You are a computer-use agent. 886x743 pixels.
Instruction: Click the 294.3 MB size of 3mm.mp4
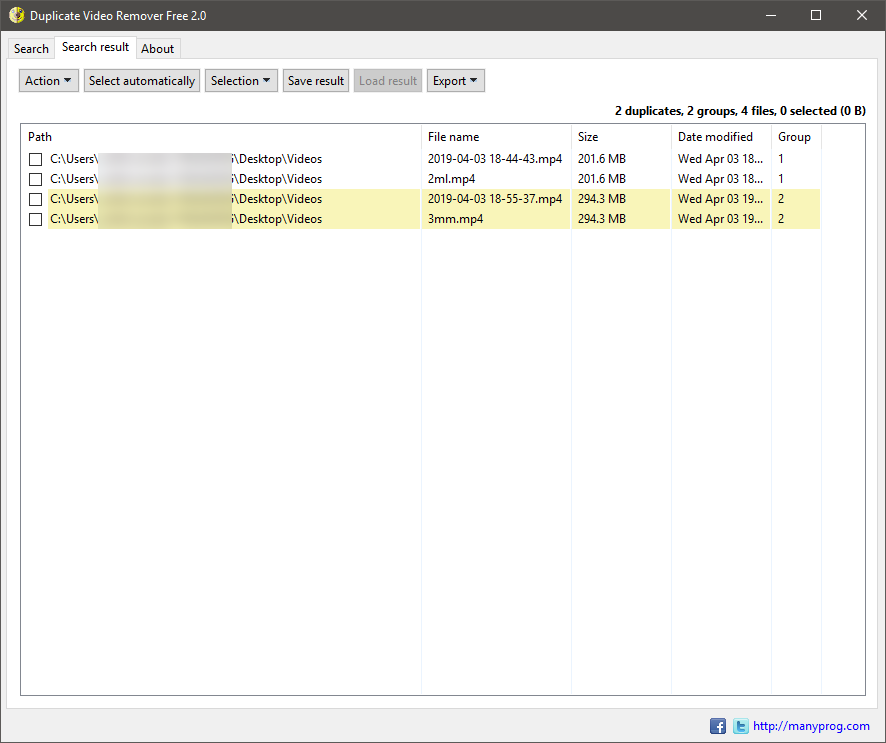click(x=602, y=219)
